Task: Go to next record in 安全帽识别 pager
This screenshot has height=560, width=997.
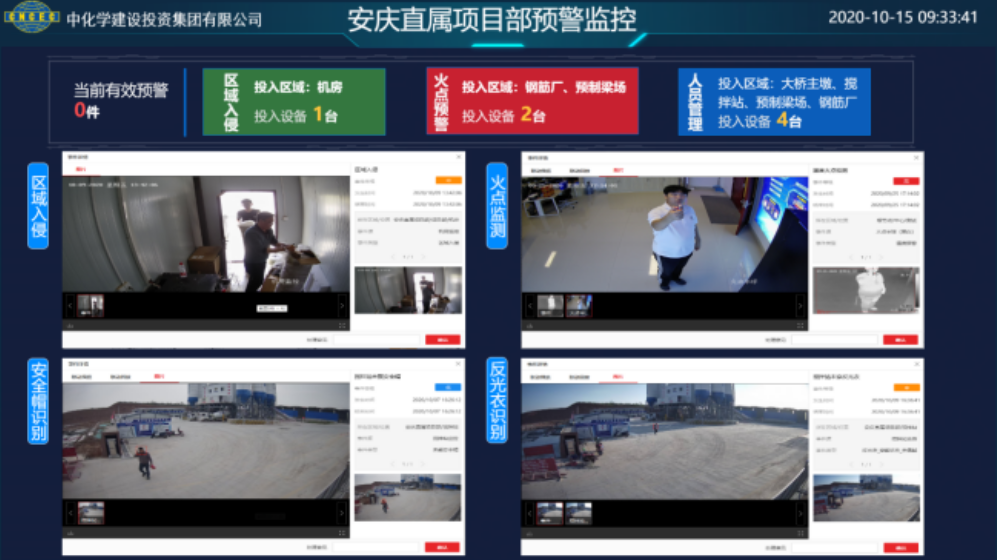Action: (423, 464)
